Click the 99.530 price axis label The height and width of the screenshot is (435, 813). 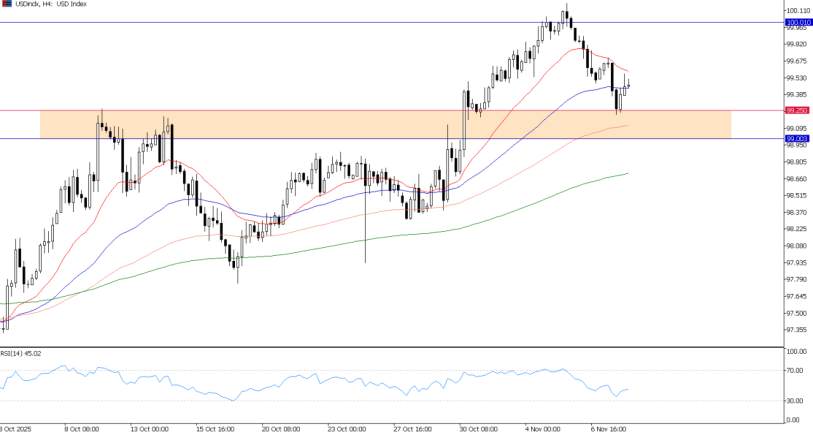click(x=797, y=78)
